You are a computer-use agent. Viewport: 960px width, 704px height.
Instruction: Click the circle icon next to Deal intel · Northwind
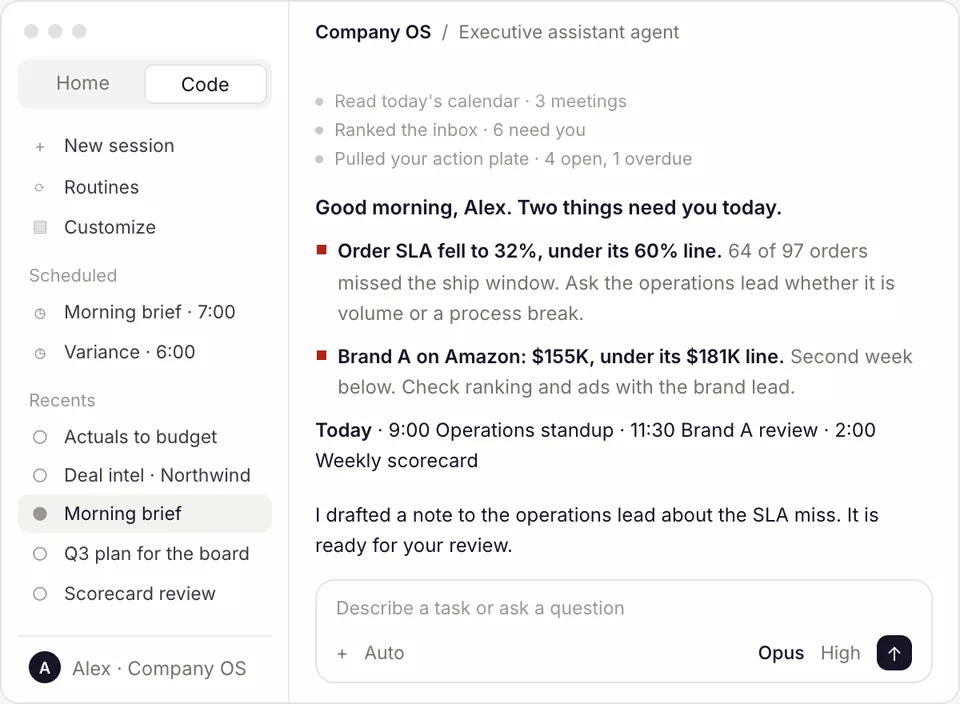pos(40,476)
